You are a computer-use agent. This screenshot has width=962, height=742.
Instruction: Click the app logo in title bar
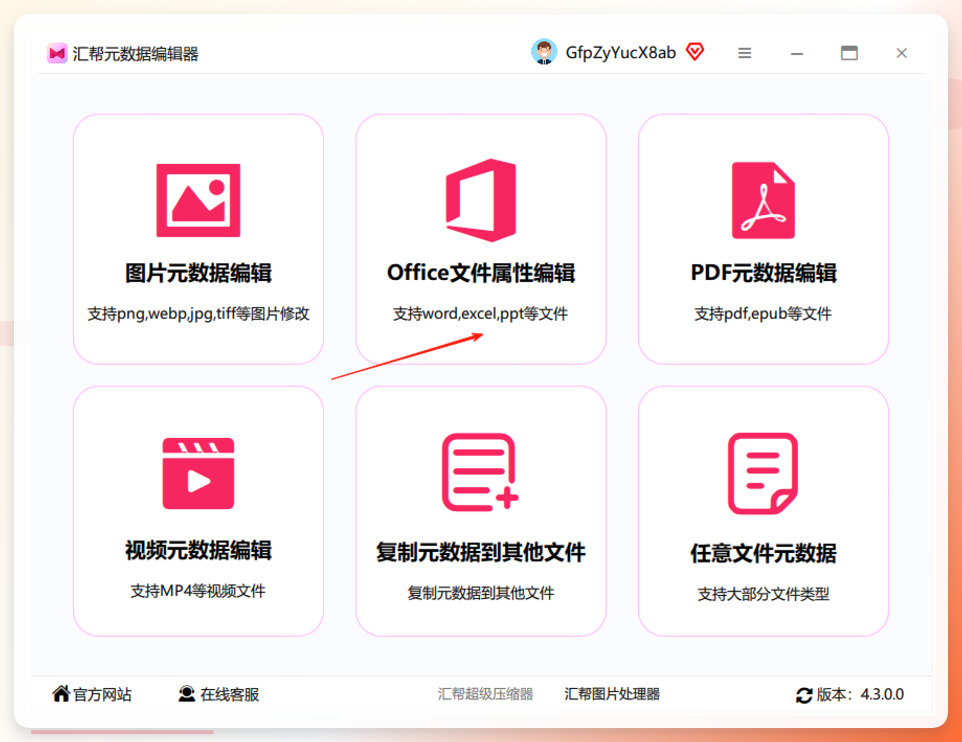pos(57,53)
